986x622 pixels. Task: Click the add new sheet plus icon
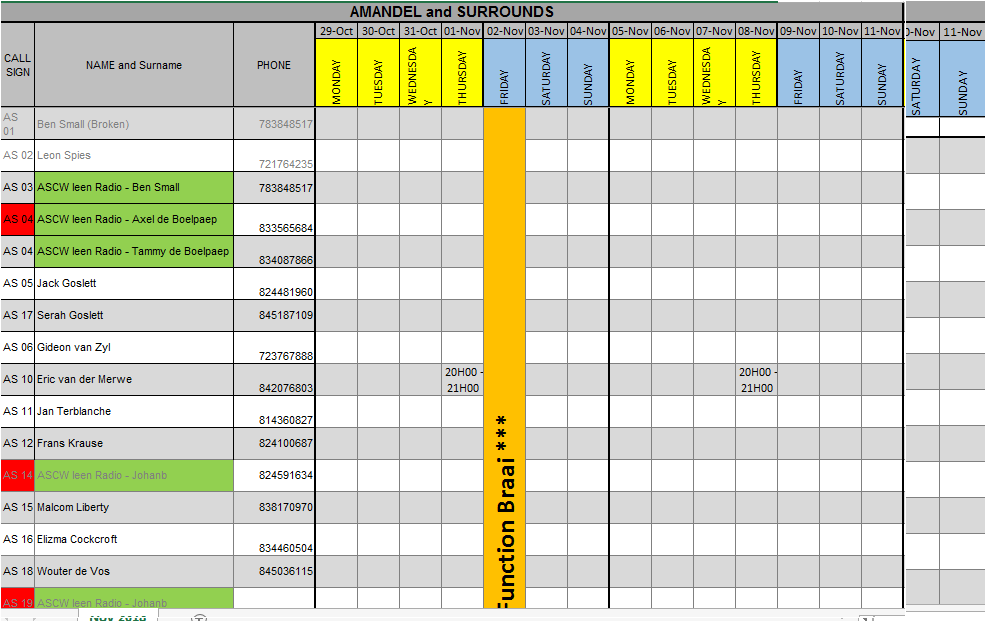198,618
